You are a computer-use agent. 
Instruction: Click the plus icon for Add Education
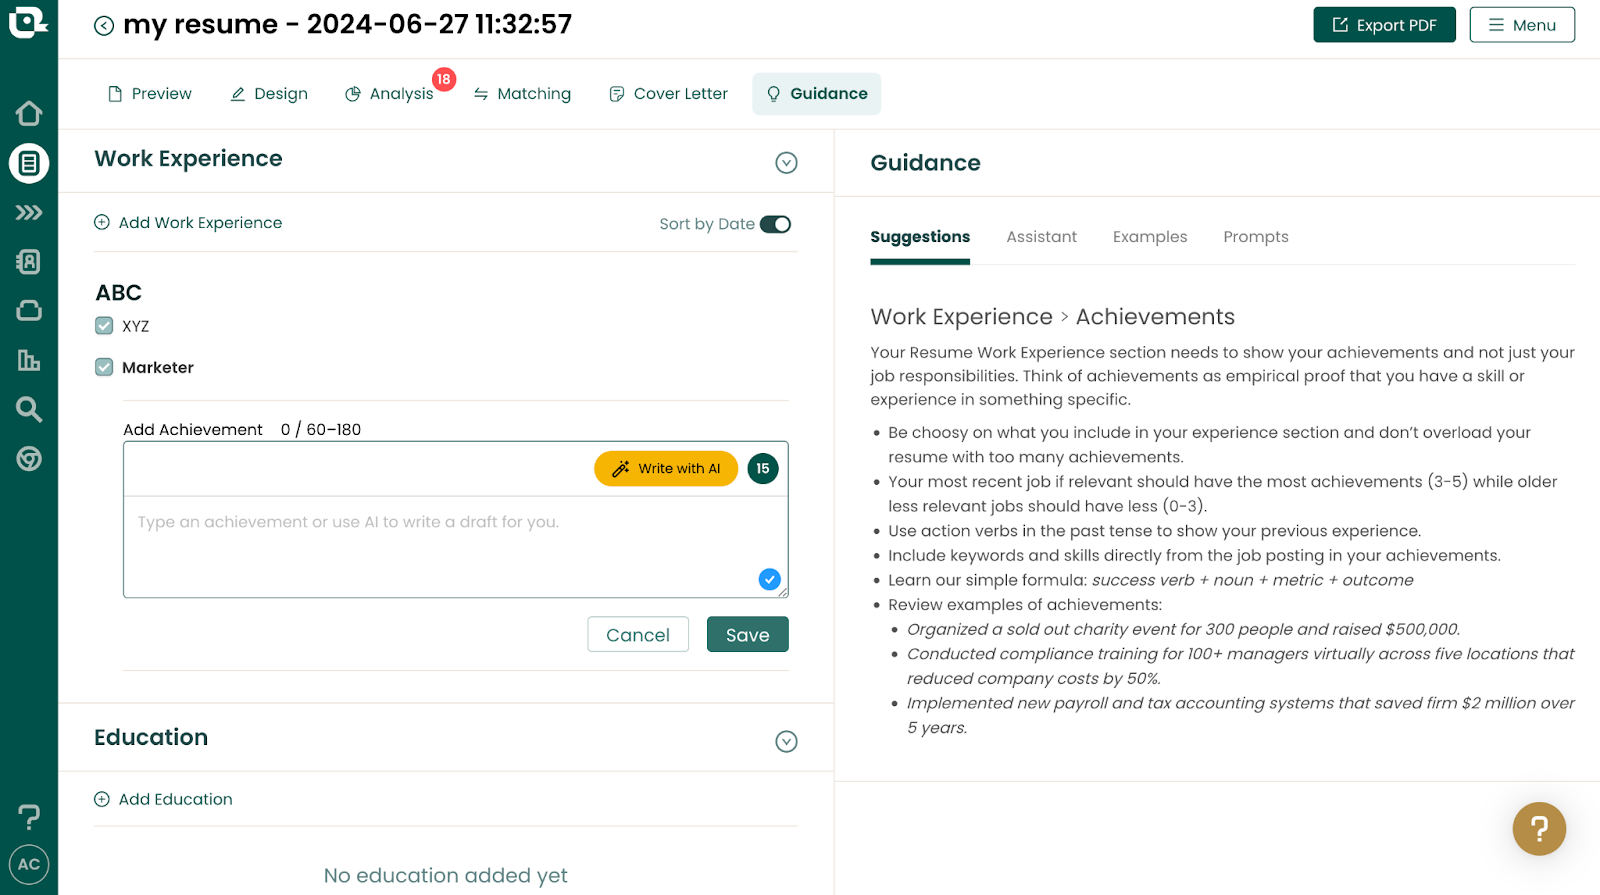102,799
